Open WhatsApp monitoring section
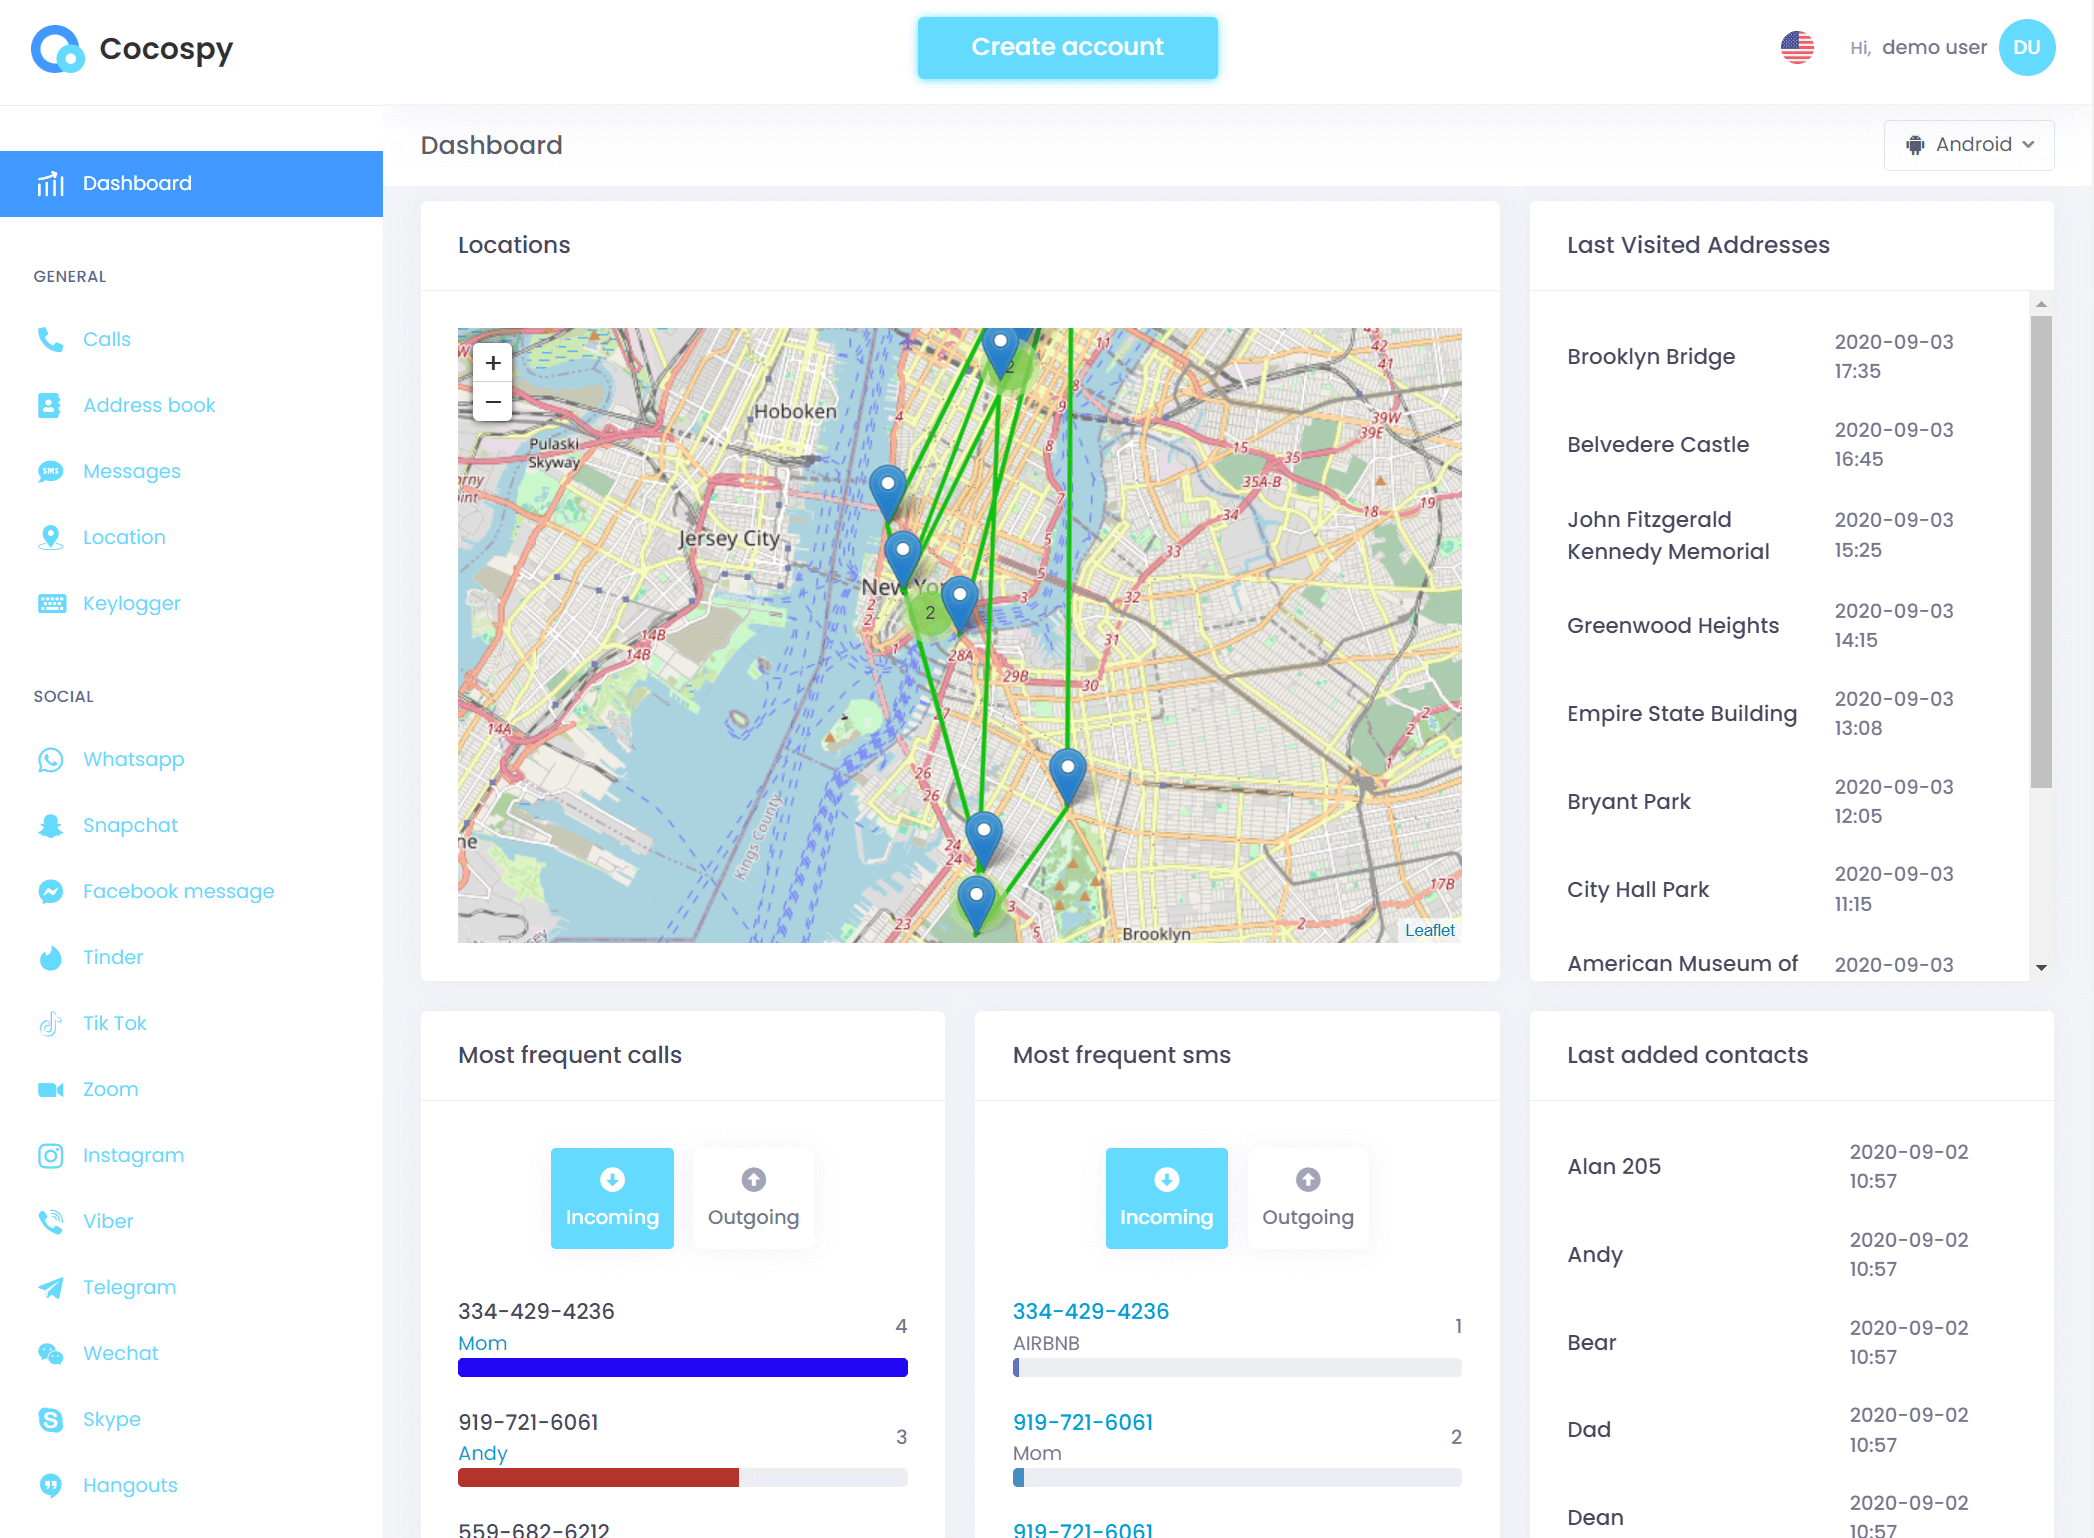2094x1538 pixels. (x=133, y=759)
